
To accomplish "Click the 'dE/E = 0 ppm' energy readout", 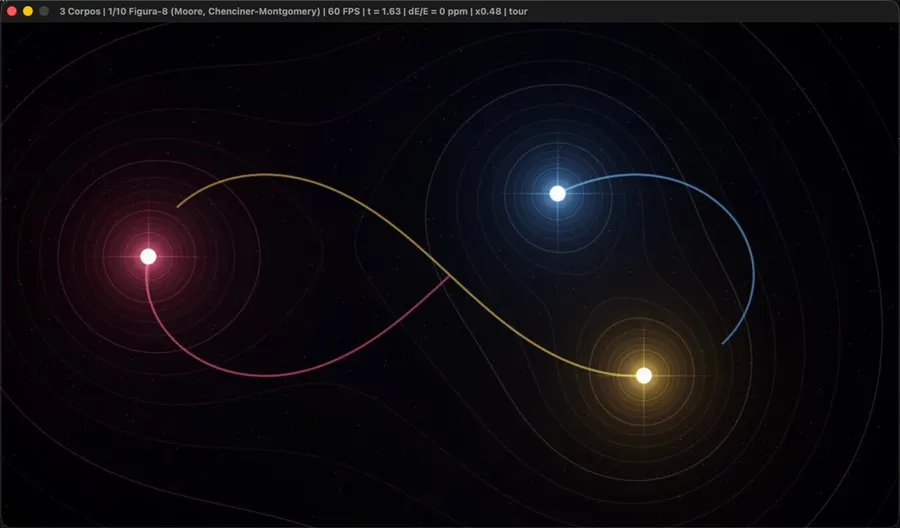I will pyautogui.click(x=438, y=11).
